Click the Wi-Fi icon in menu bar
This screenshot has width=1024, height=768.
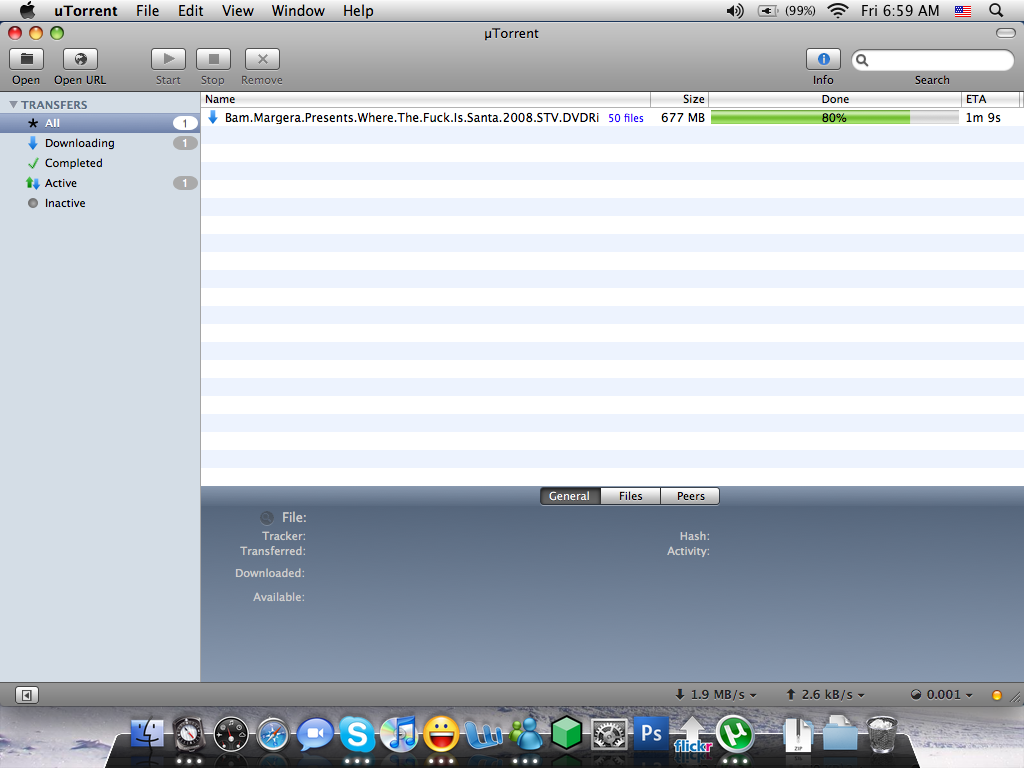(838, 10)
